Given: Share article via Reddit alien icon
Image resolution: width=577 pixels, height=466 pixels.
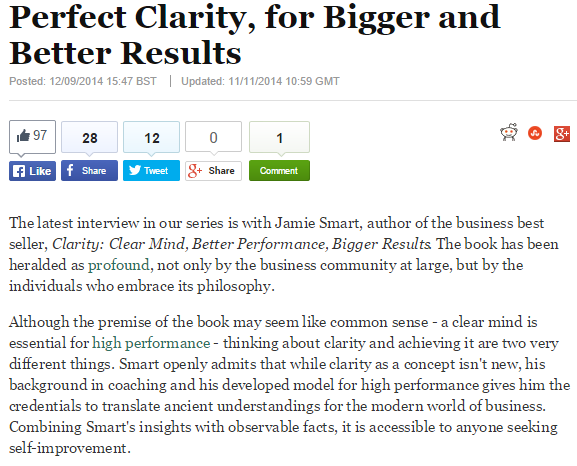Looking at the screenshot, I should click(x=509, y=133).
